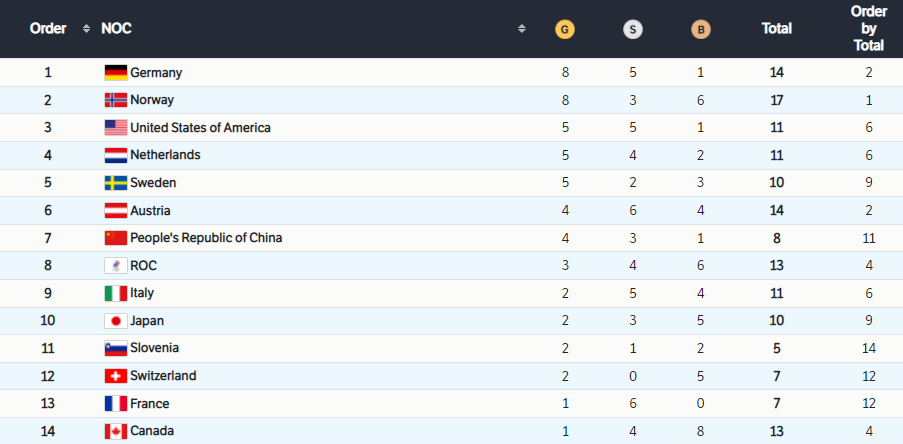Select the France table row name
903x444 pixels.
point(150,404)
